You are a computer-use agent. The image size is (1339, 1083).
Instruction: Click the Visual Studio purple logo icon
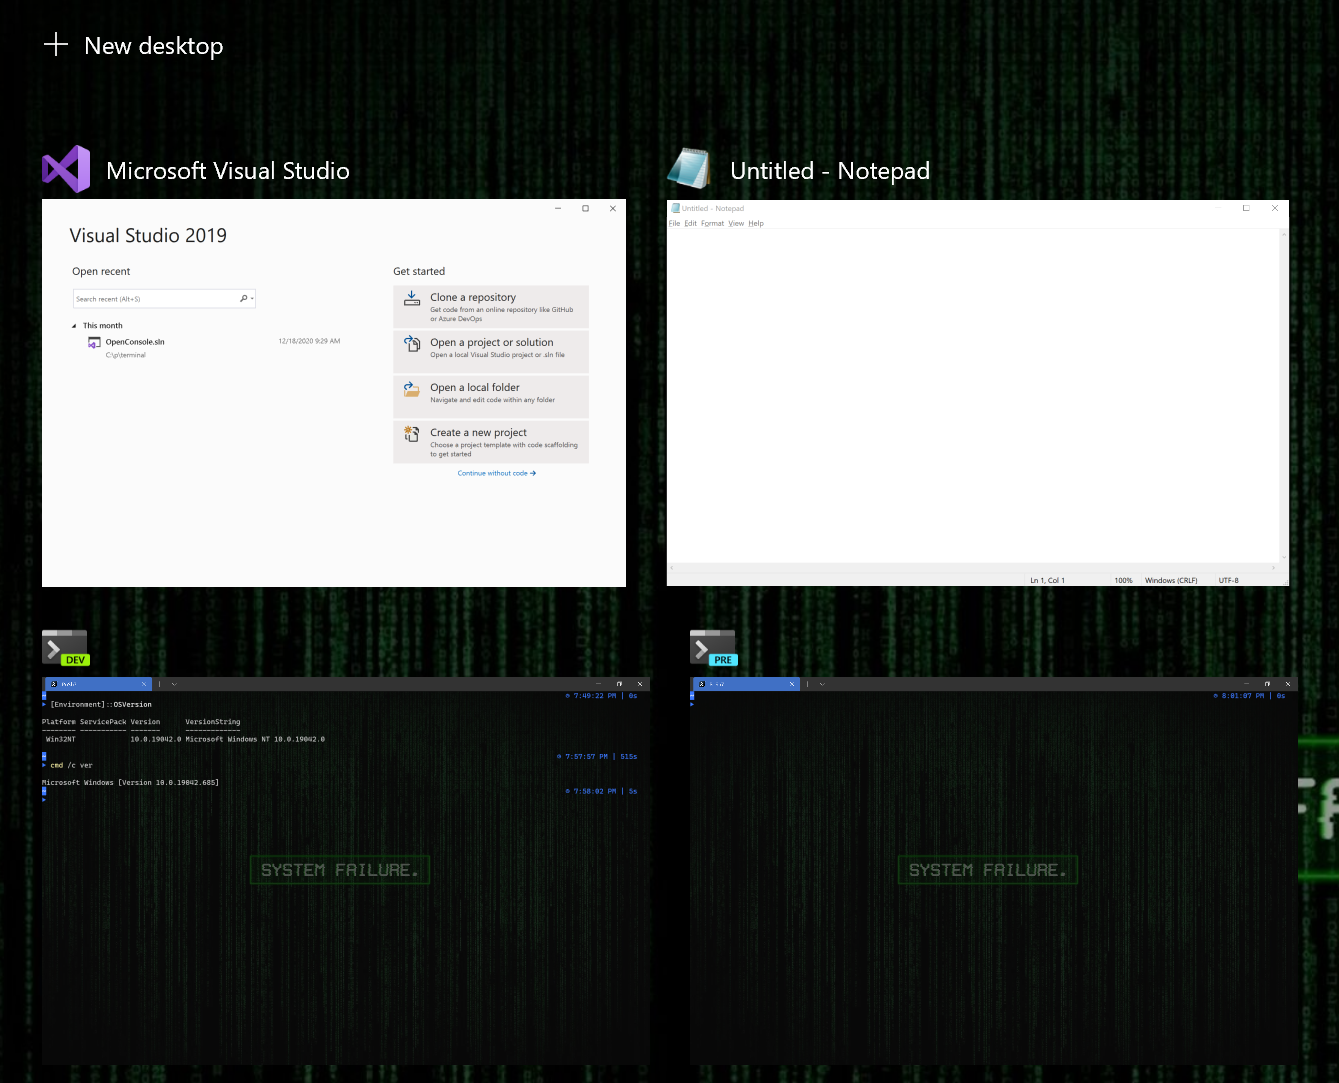tap(65, 168)
